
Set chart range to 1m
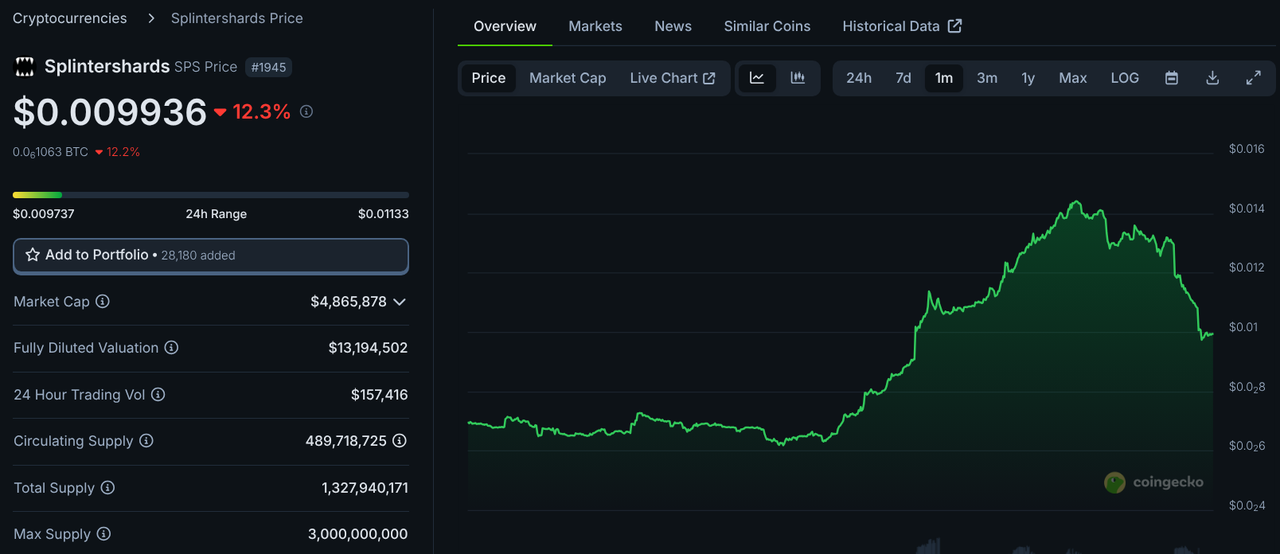pos(944,78)
